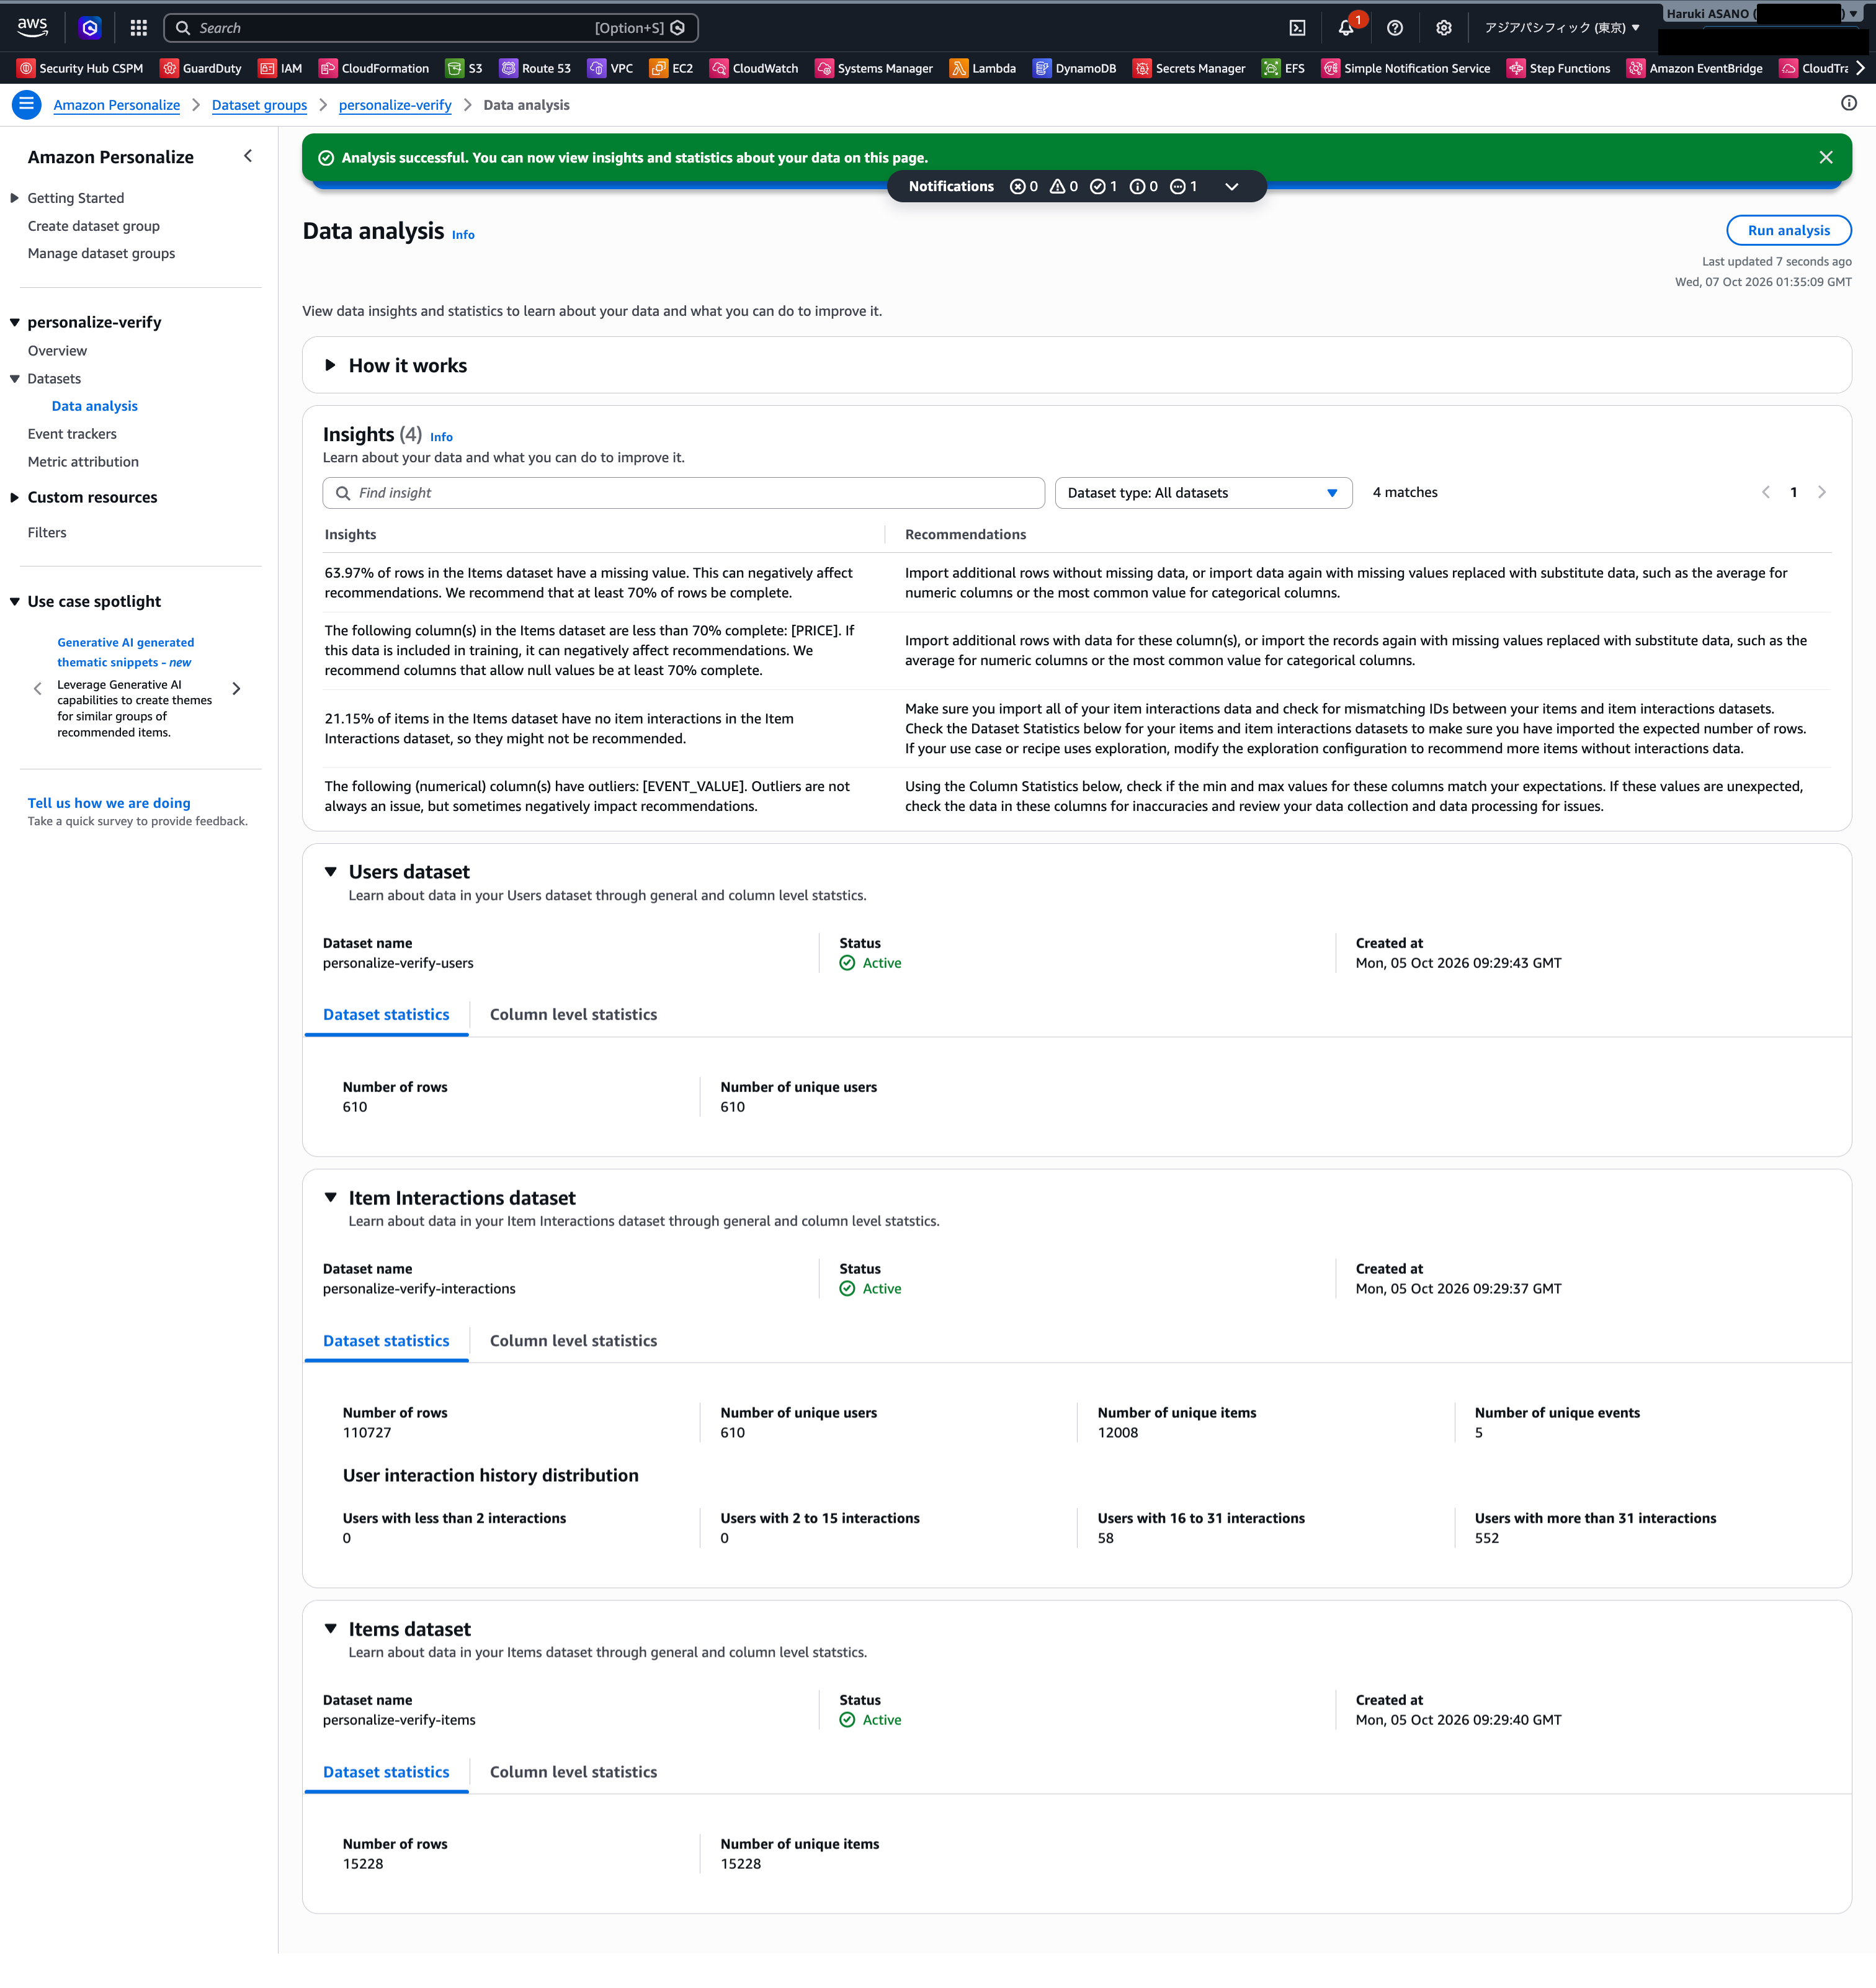Screen dimensions: 1876x1988
Task: Open IAM from favorites bar
Action: [x=280, y=68]
